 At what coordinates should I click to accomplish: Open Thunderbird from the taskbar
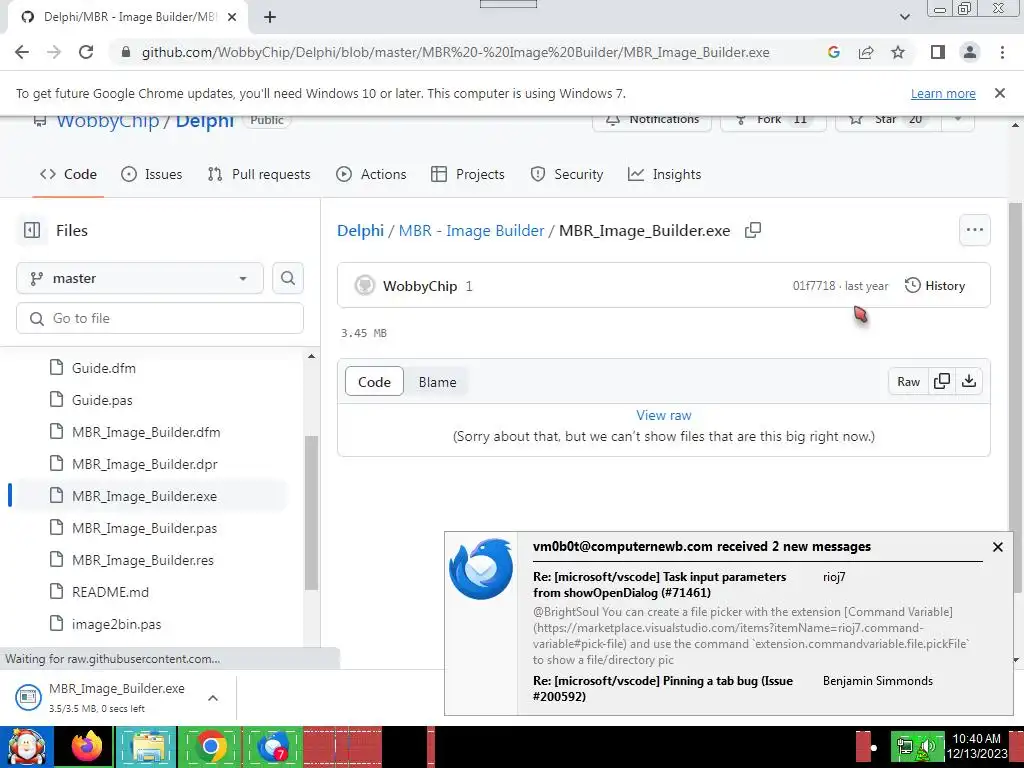273,747
